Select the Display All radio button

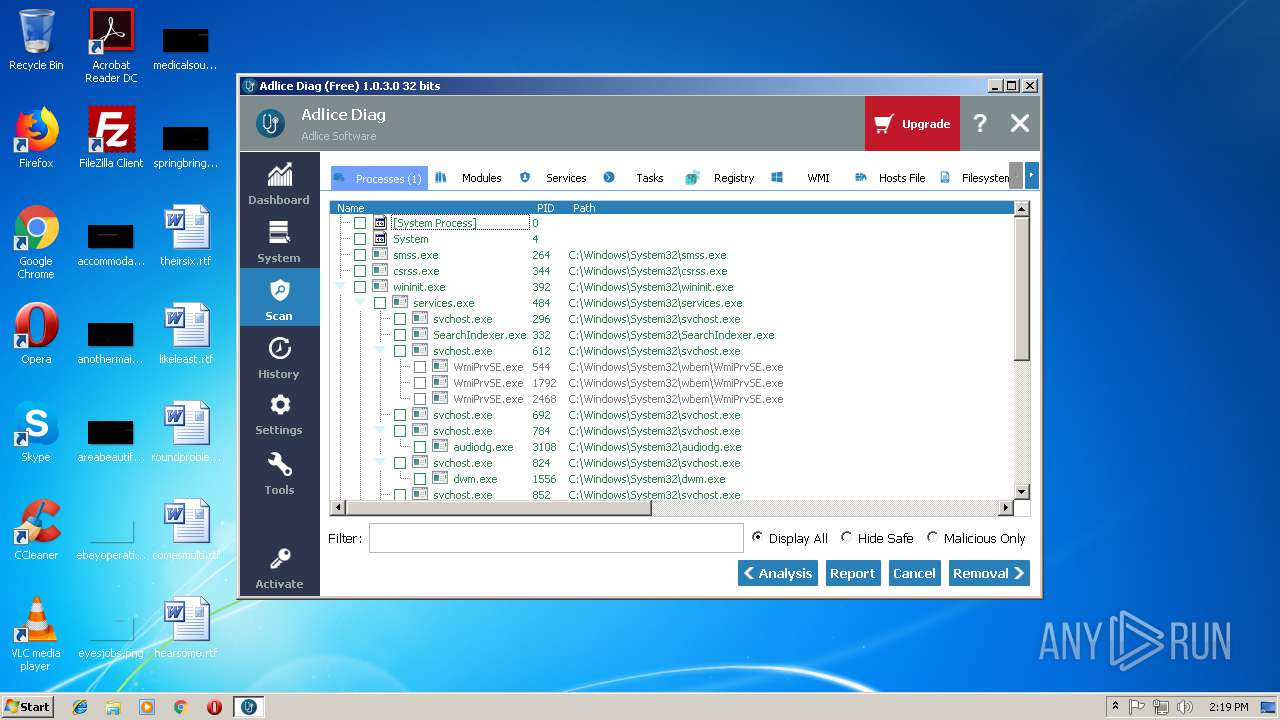(757, 537)
